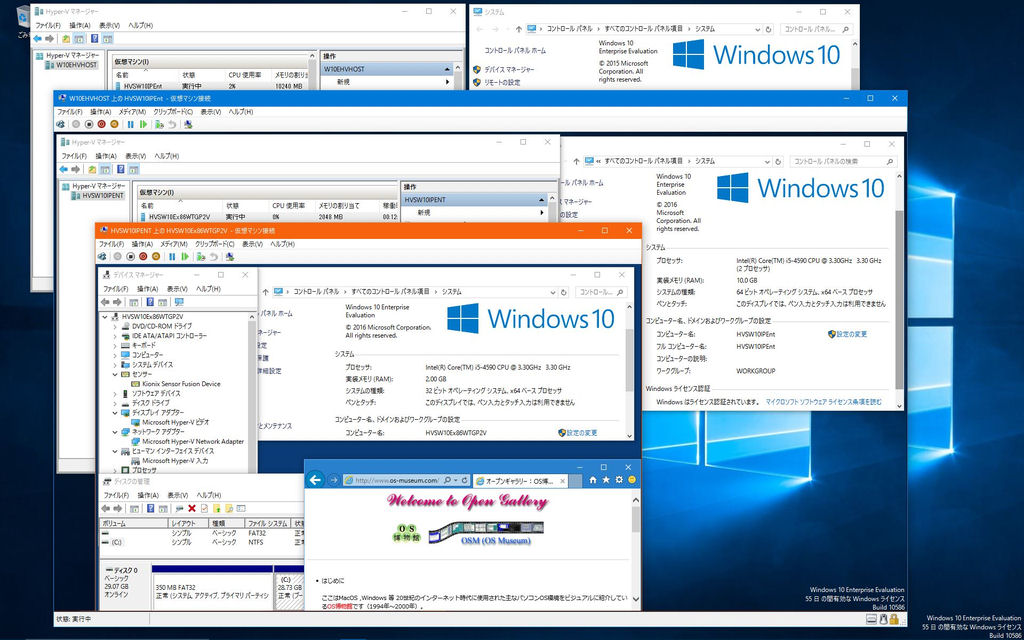This screenshot has width=1024, height=640.
Task: Click Help icon in Device Manager toolbar
Action: click(150, 302)
